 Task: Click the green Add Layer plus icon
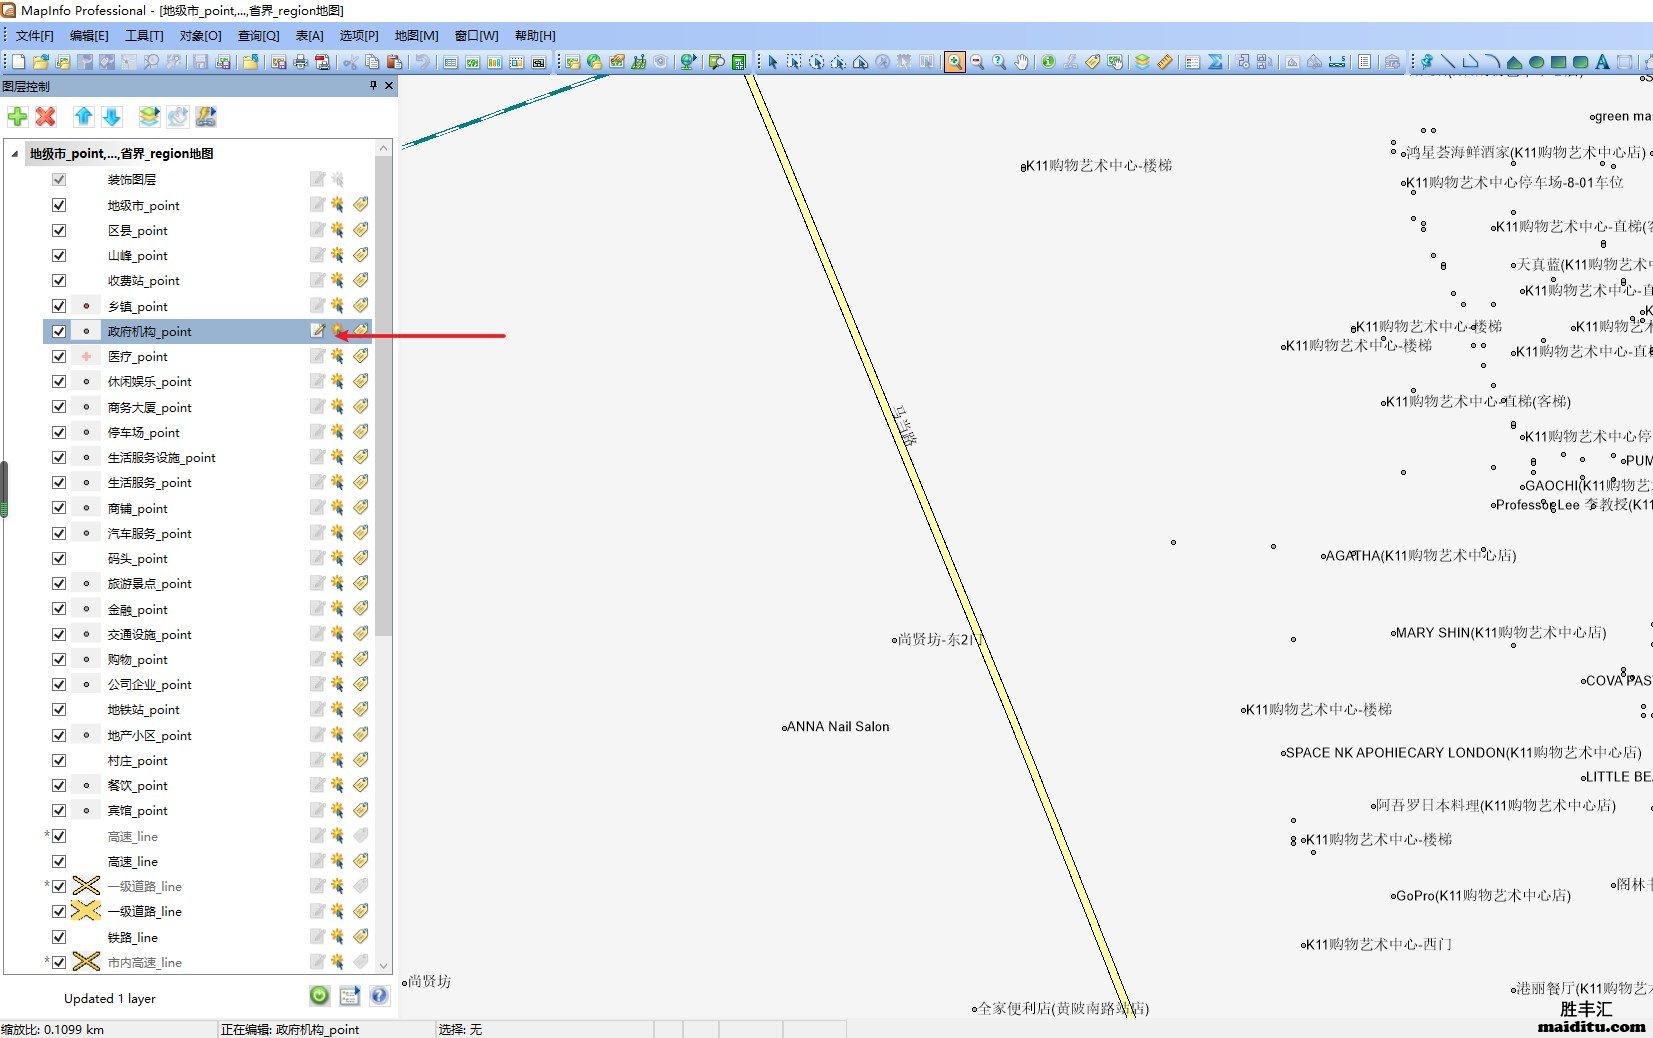pyautogui.click(x=17, y=117)
